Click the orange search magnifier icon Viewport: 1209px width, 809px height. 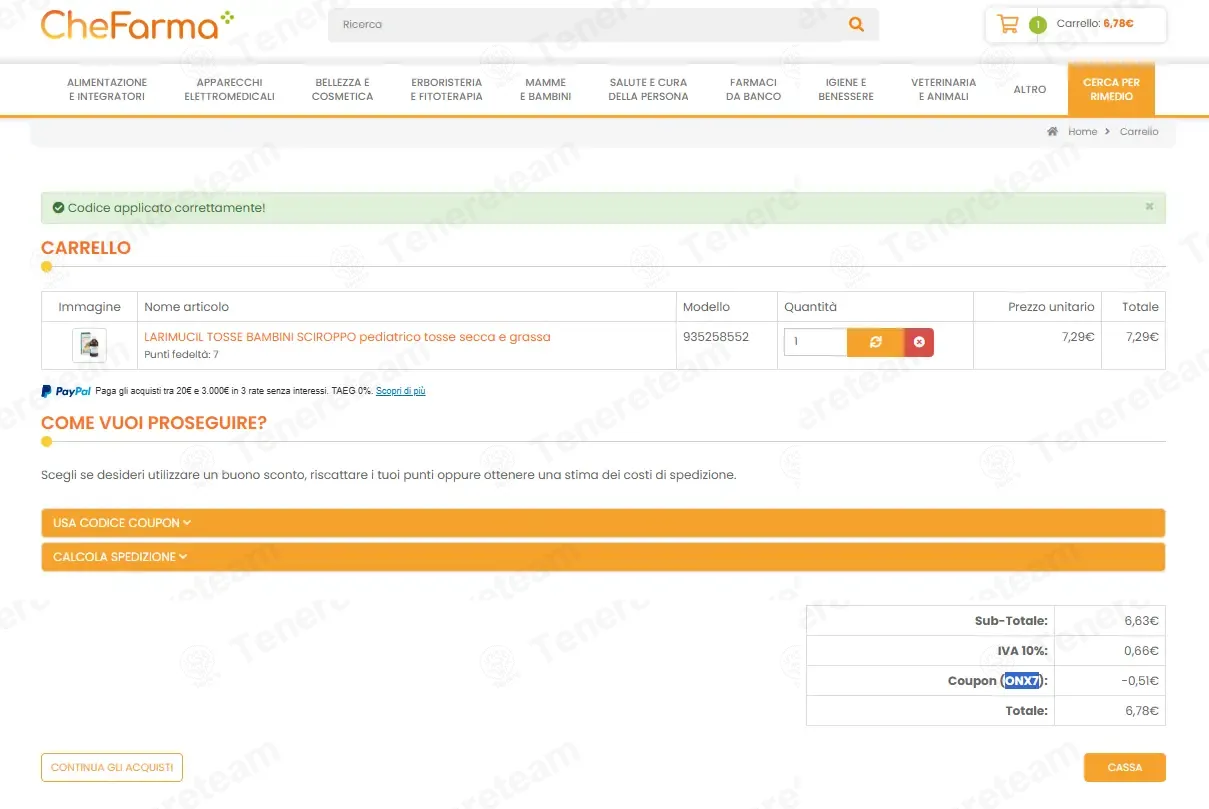(856, 25)
